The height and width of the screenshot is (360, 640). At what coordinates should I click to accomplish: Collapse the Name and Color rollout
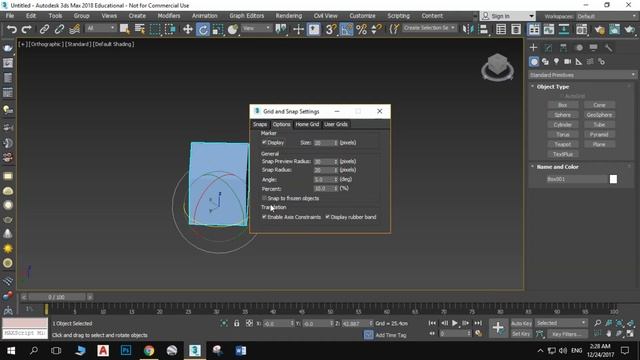click(557, 167)
